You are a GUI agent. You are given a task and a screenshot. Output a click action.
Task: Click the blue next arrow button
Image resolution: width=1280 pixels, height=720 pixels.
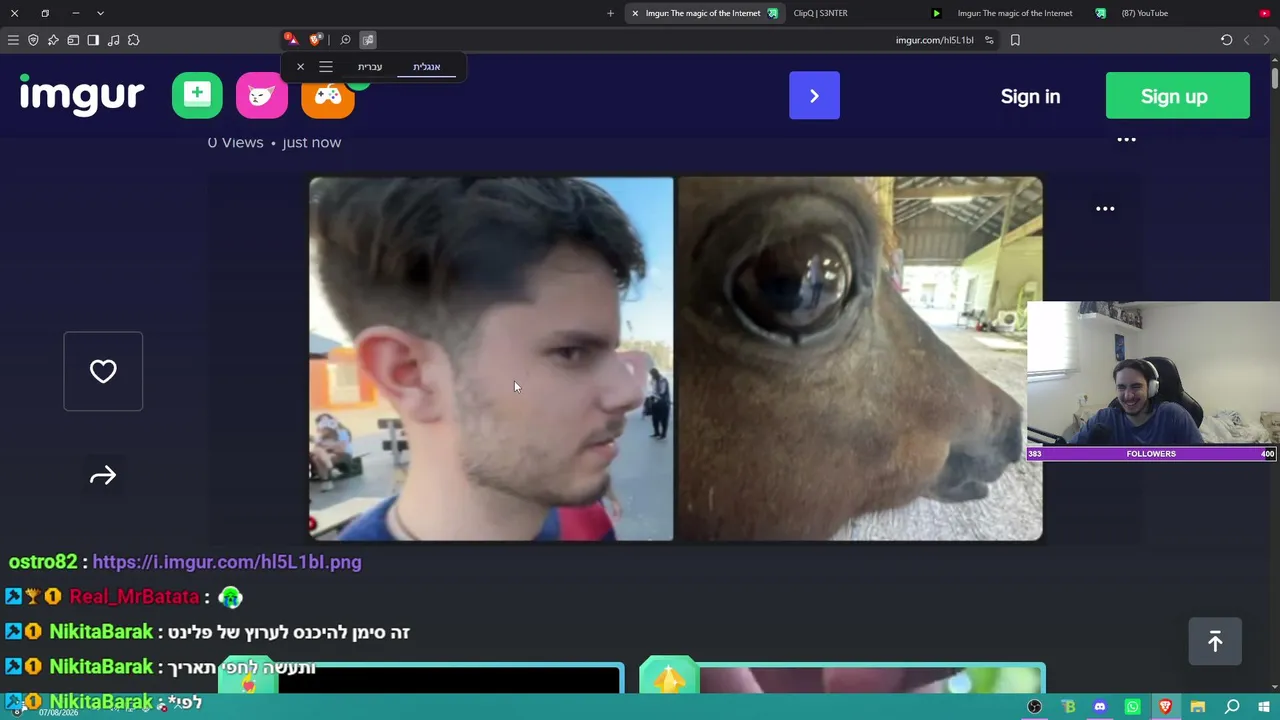[x=814, y=96]
